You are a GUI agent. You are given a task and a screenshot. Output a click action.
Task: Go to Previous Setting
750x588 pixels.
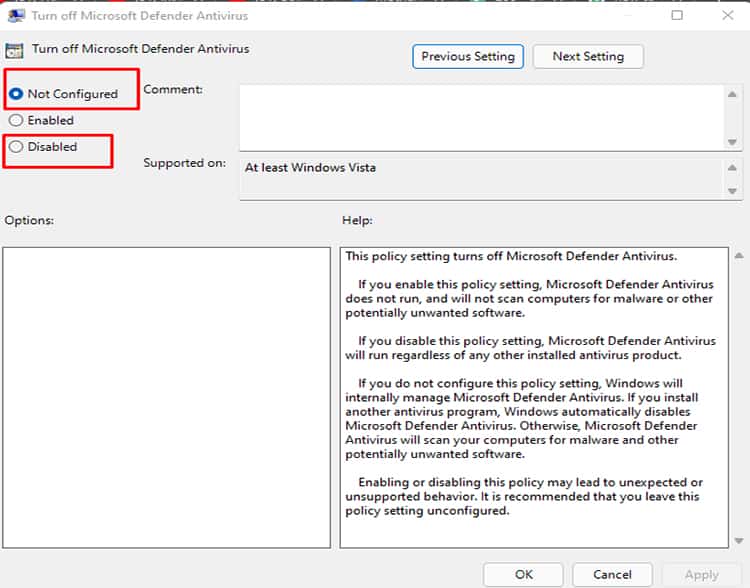coord(468,56)
